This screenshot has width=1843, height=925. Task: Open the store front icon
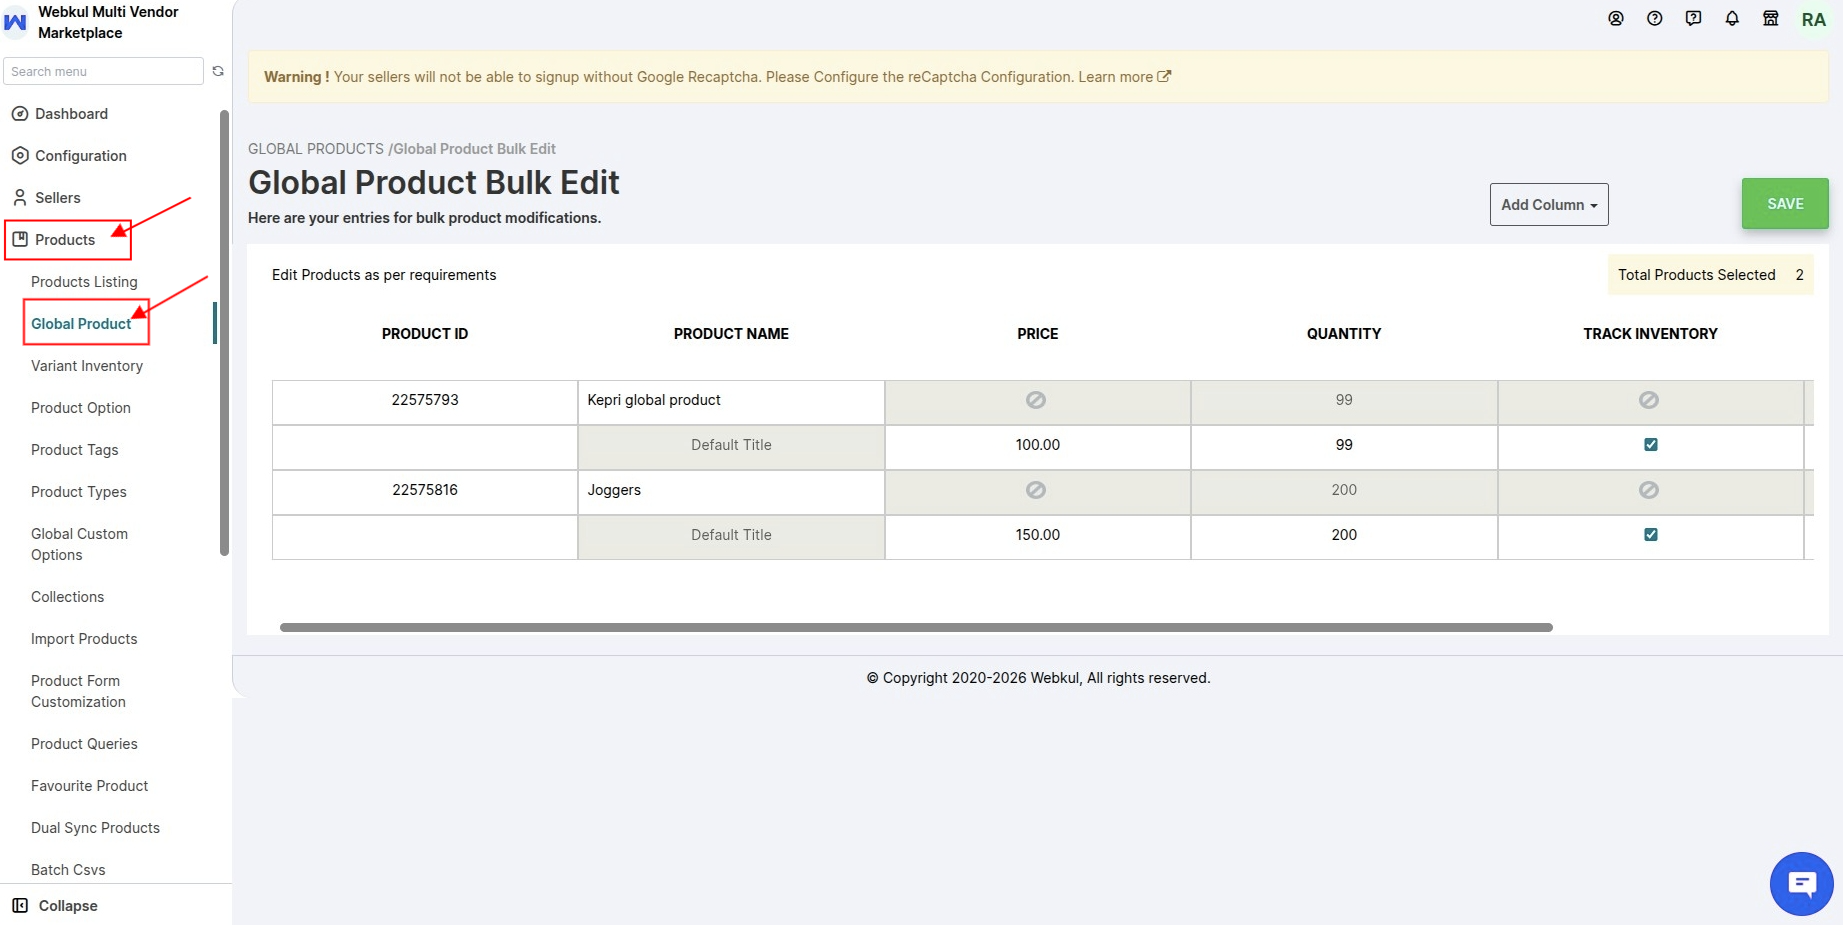1771,18
